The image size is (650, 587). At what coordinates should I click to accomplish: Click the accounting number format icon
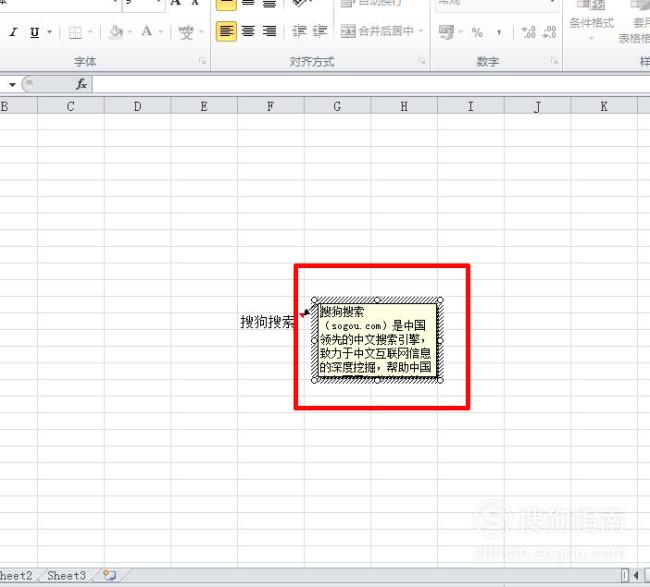pyautogui.click(x=446, y=32)
